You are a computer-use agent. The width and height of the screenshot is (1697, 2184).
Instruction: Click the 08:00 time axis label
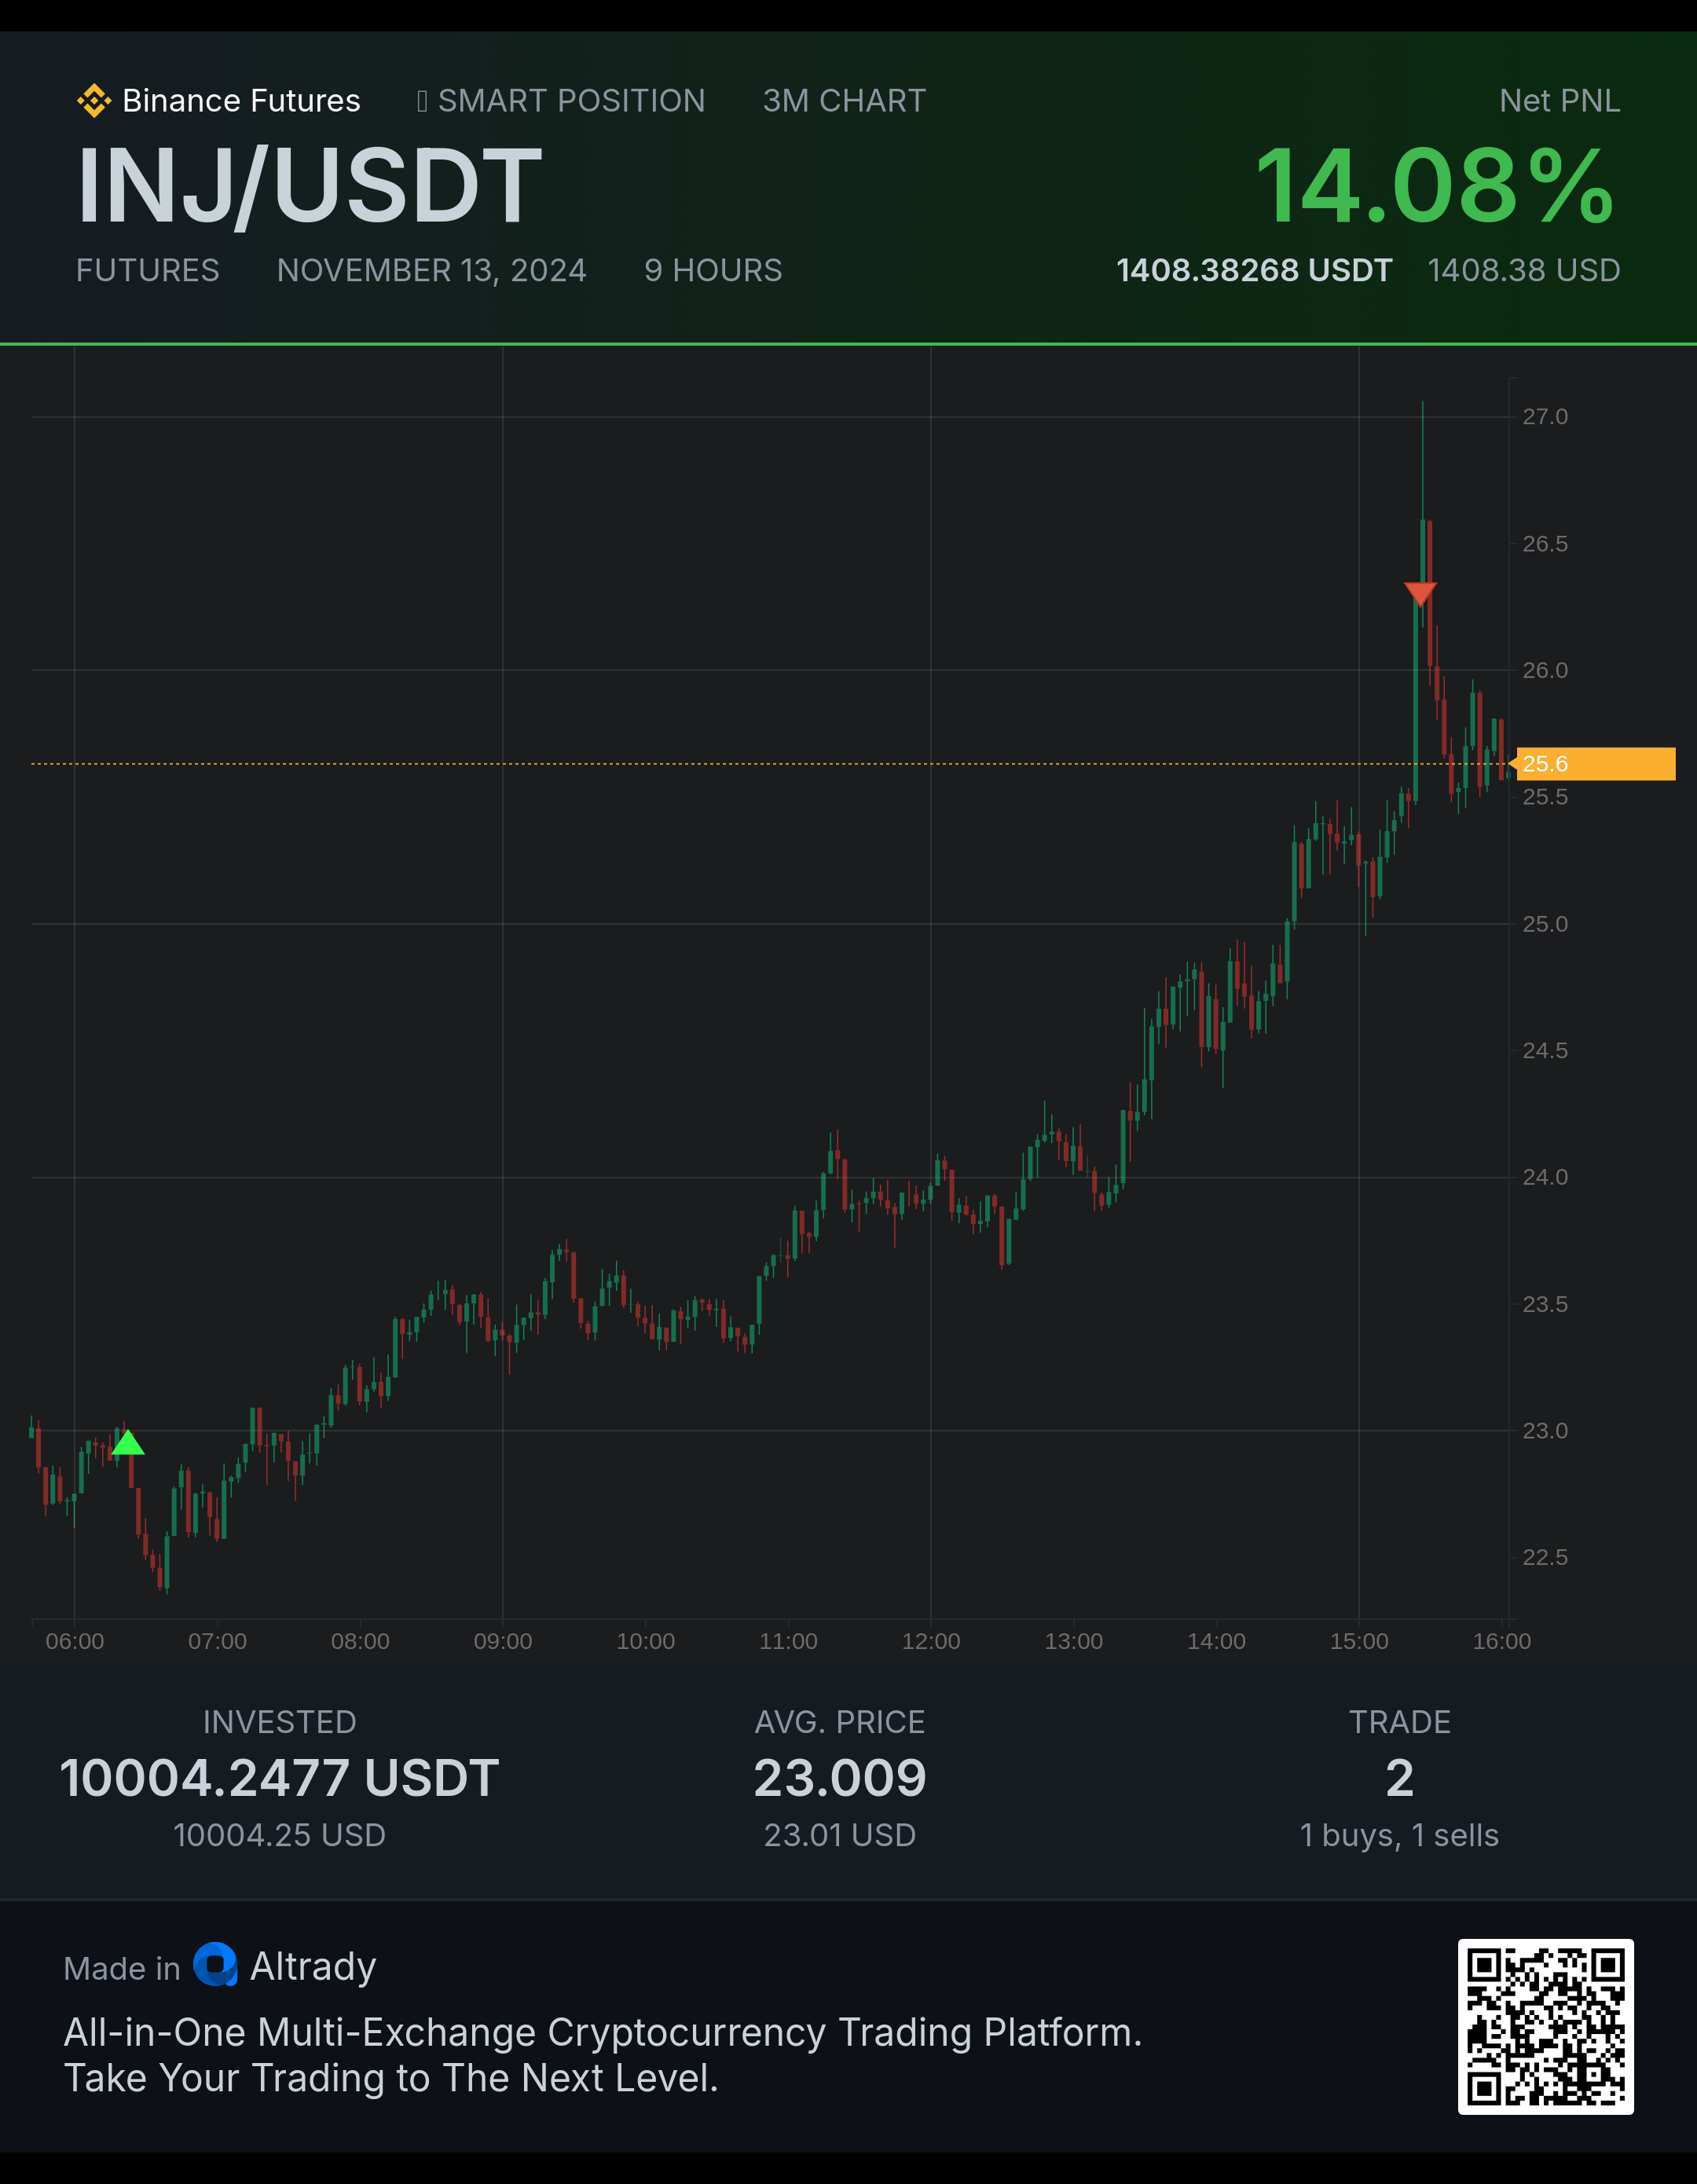tap(360, 1641)
